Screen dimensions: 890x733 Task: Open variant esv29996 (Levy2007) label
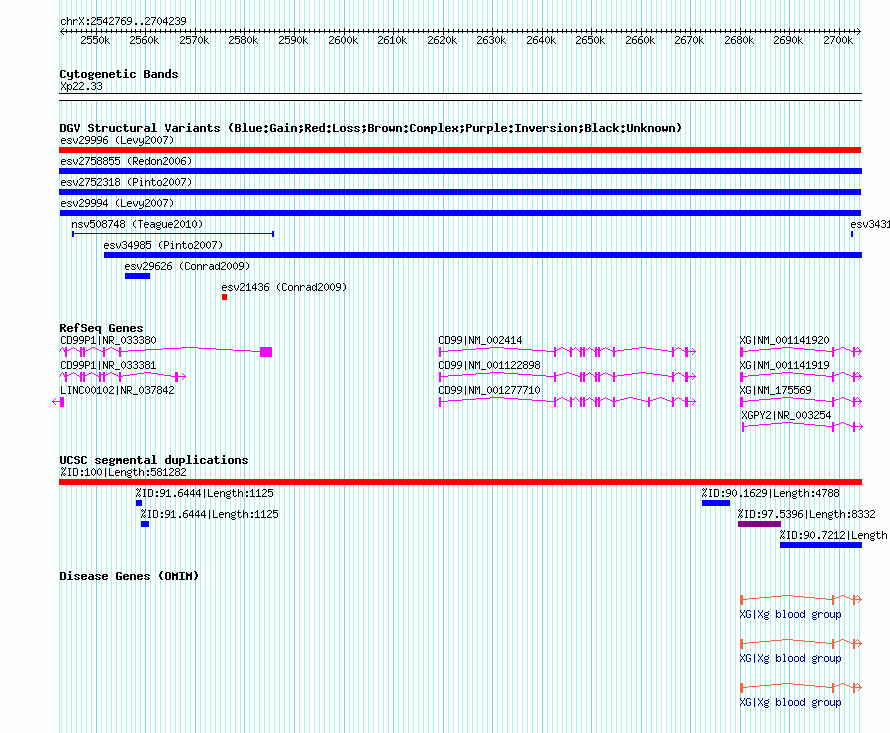point(117,140)
